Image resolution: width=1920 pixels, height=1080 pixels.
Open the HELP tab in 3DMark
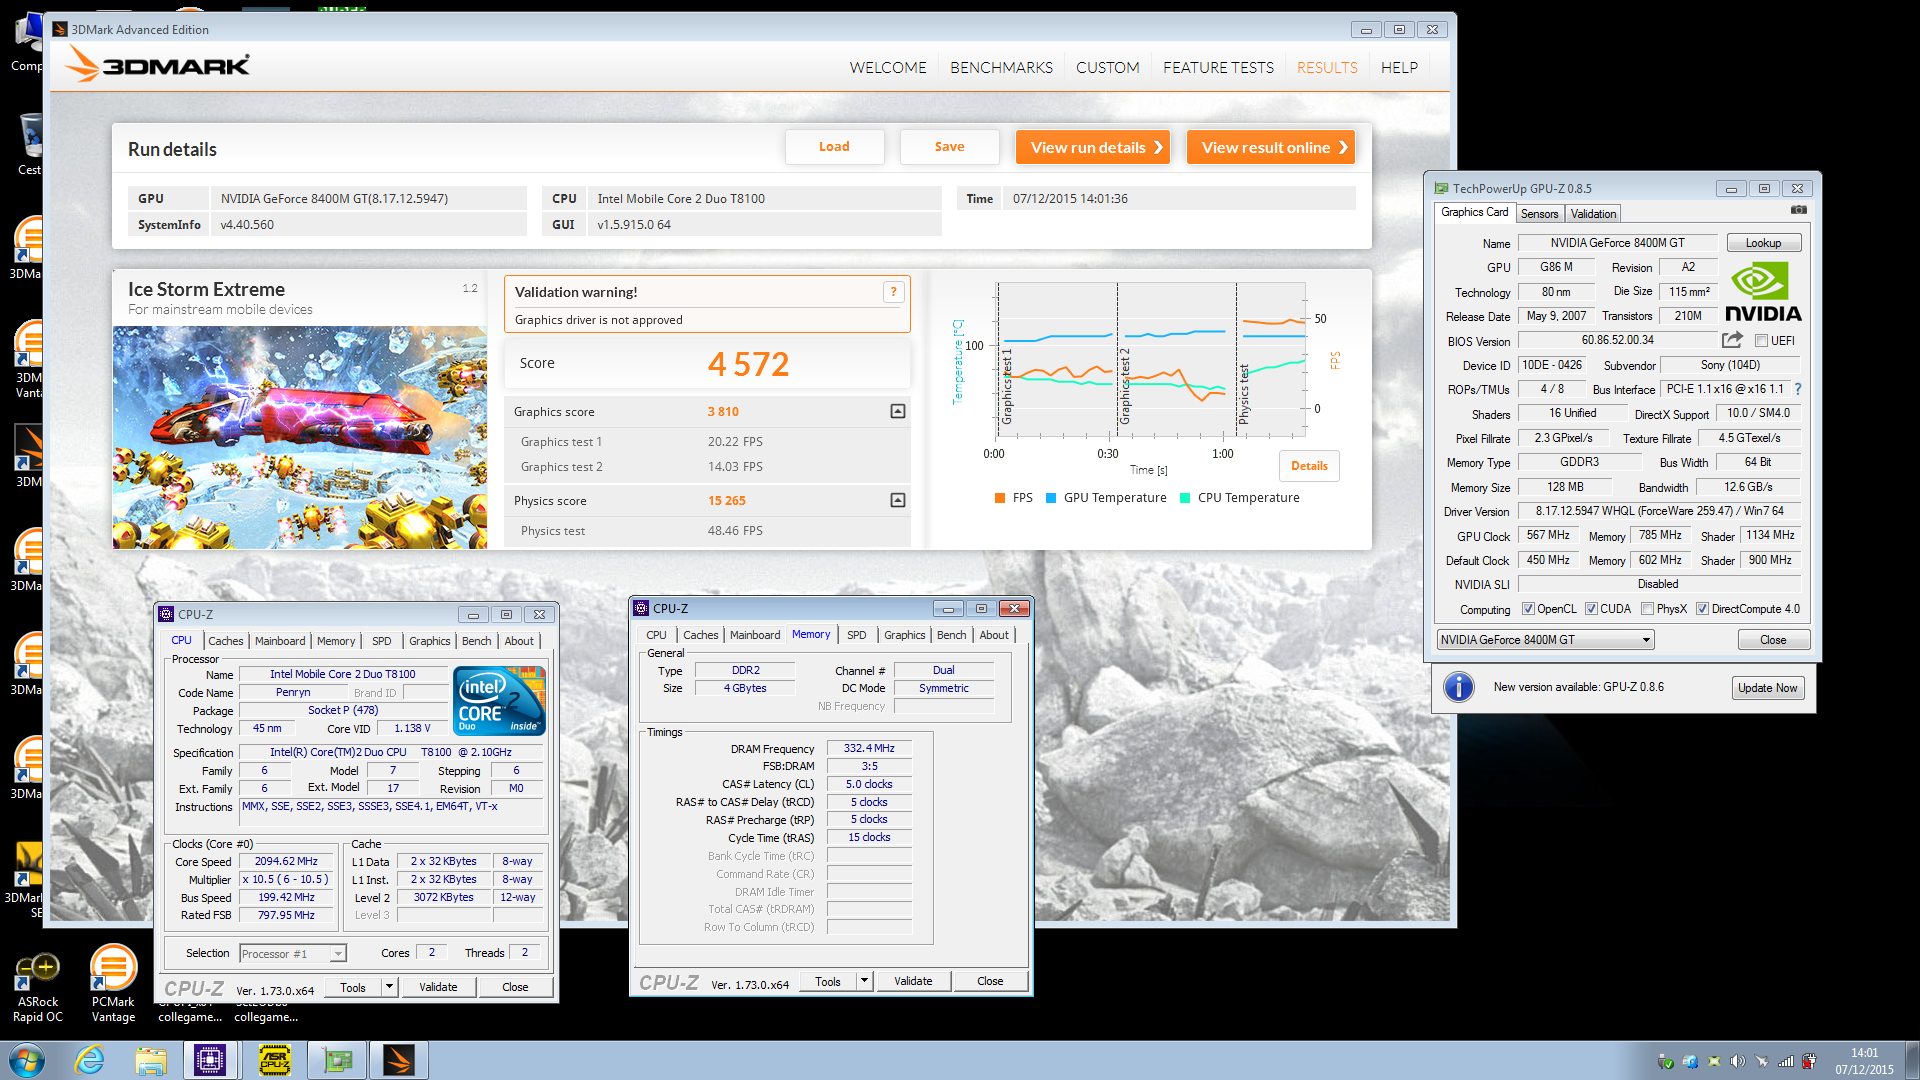click(x=1399, y=67)
